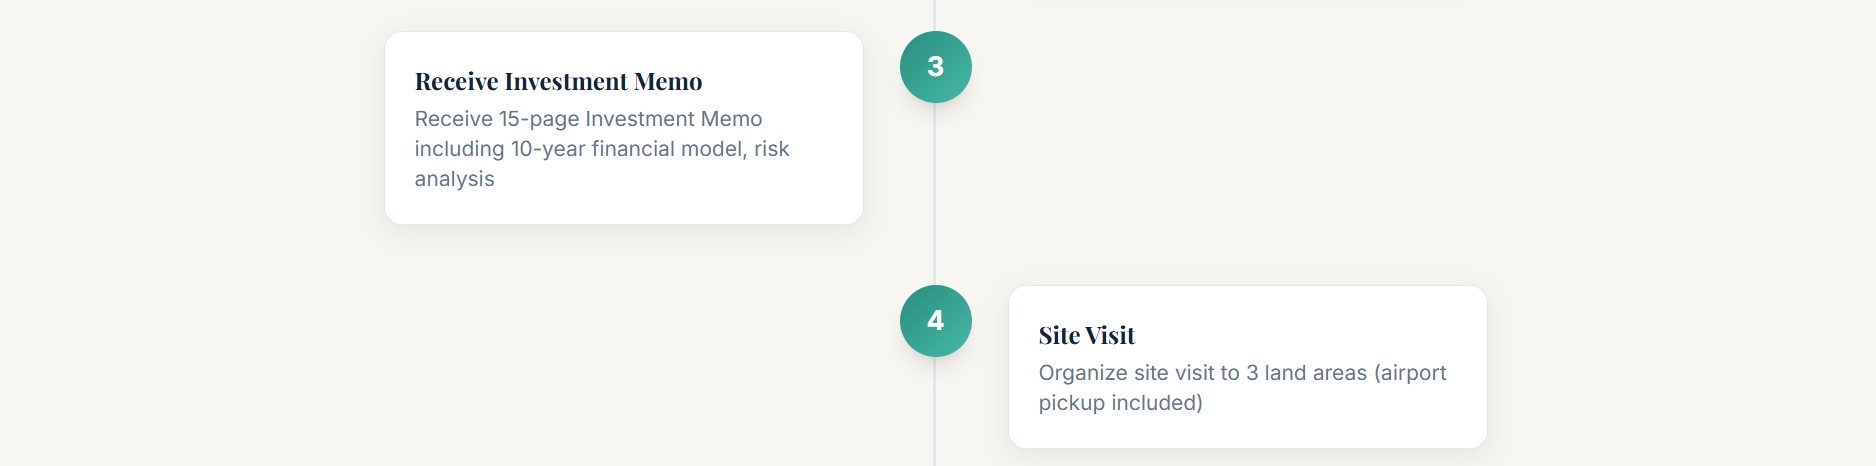
Task: Click the "including" word in memo description
Action: click(459, 149)
